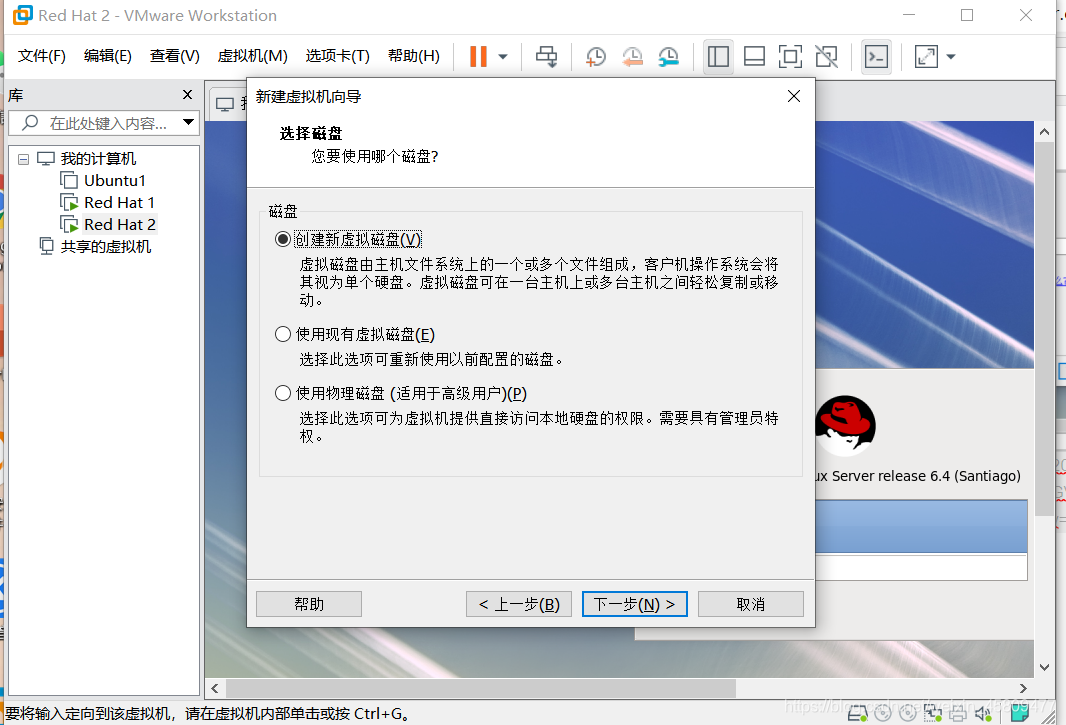1066x725 pixels.
Task: Click the vertical scrollbar down arrow
Action: [1044, 667]
